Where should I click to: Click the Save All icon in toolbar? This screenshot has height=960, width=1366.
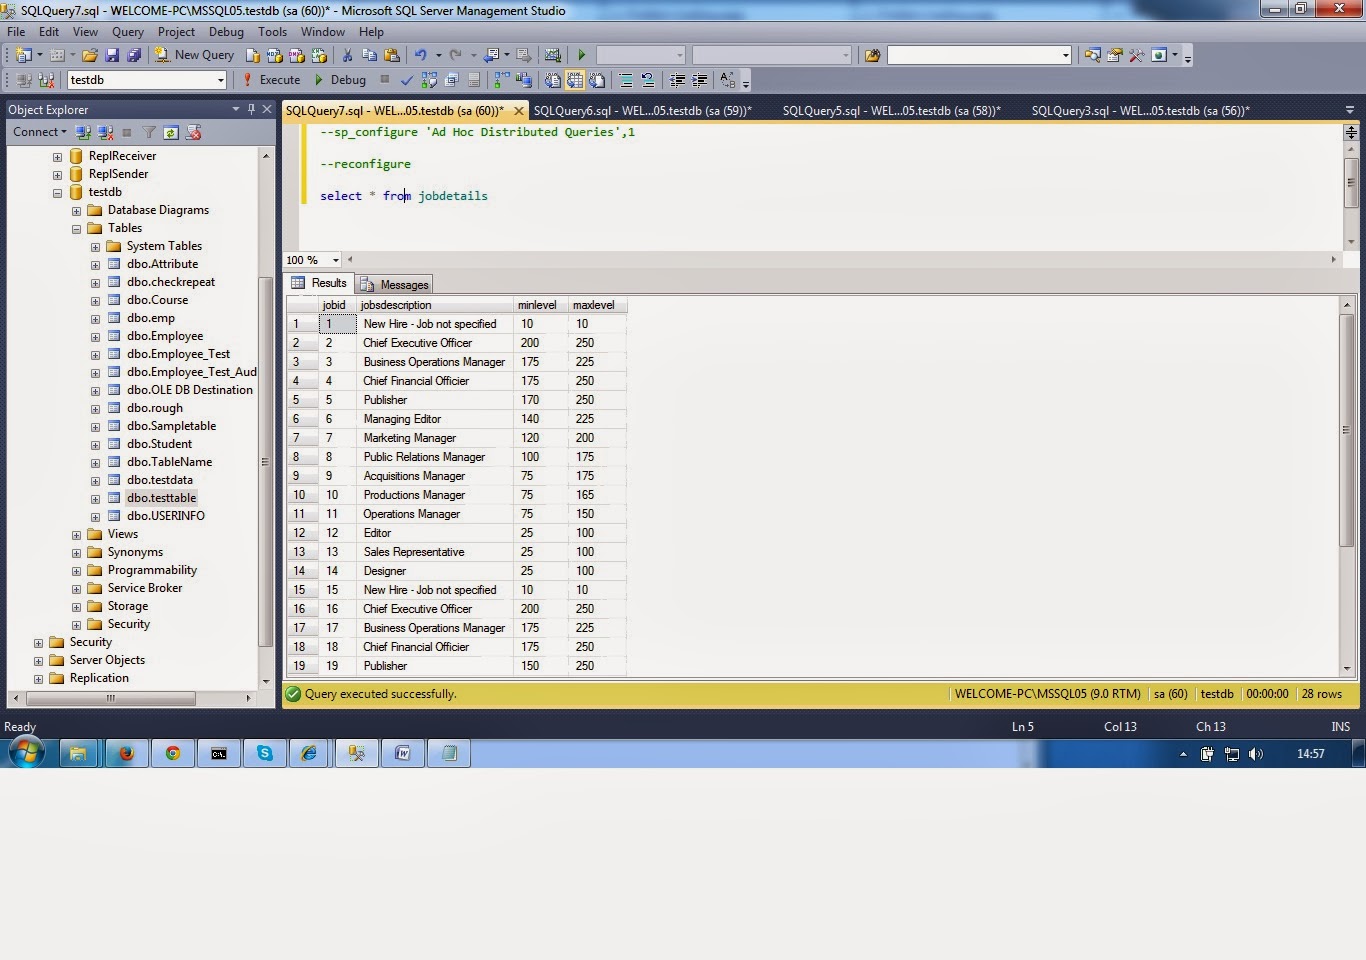(x=134, y=55)
